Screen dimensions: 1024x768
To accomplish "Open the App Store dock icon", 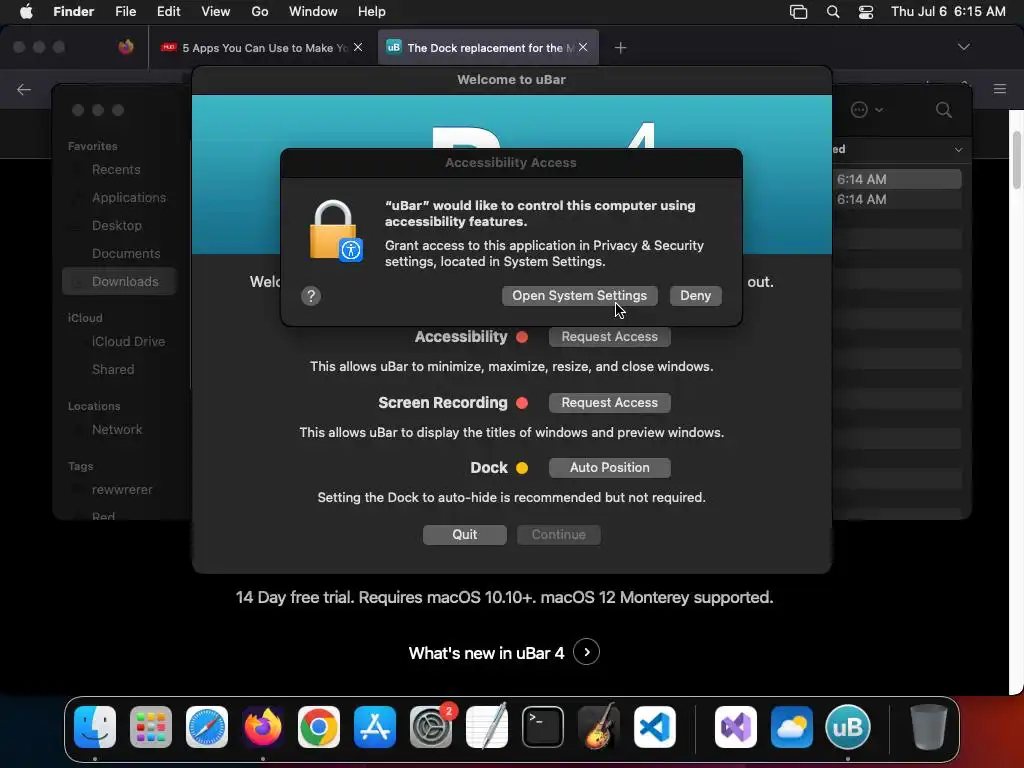I will [375, 727].
